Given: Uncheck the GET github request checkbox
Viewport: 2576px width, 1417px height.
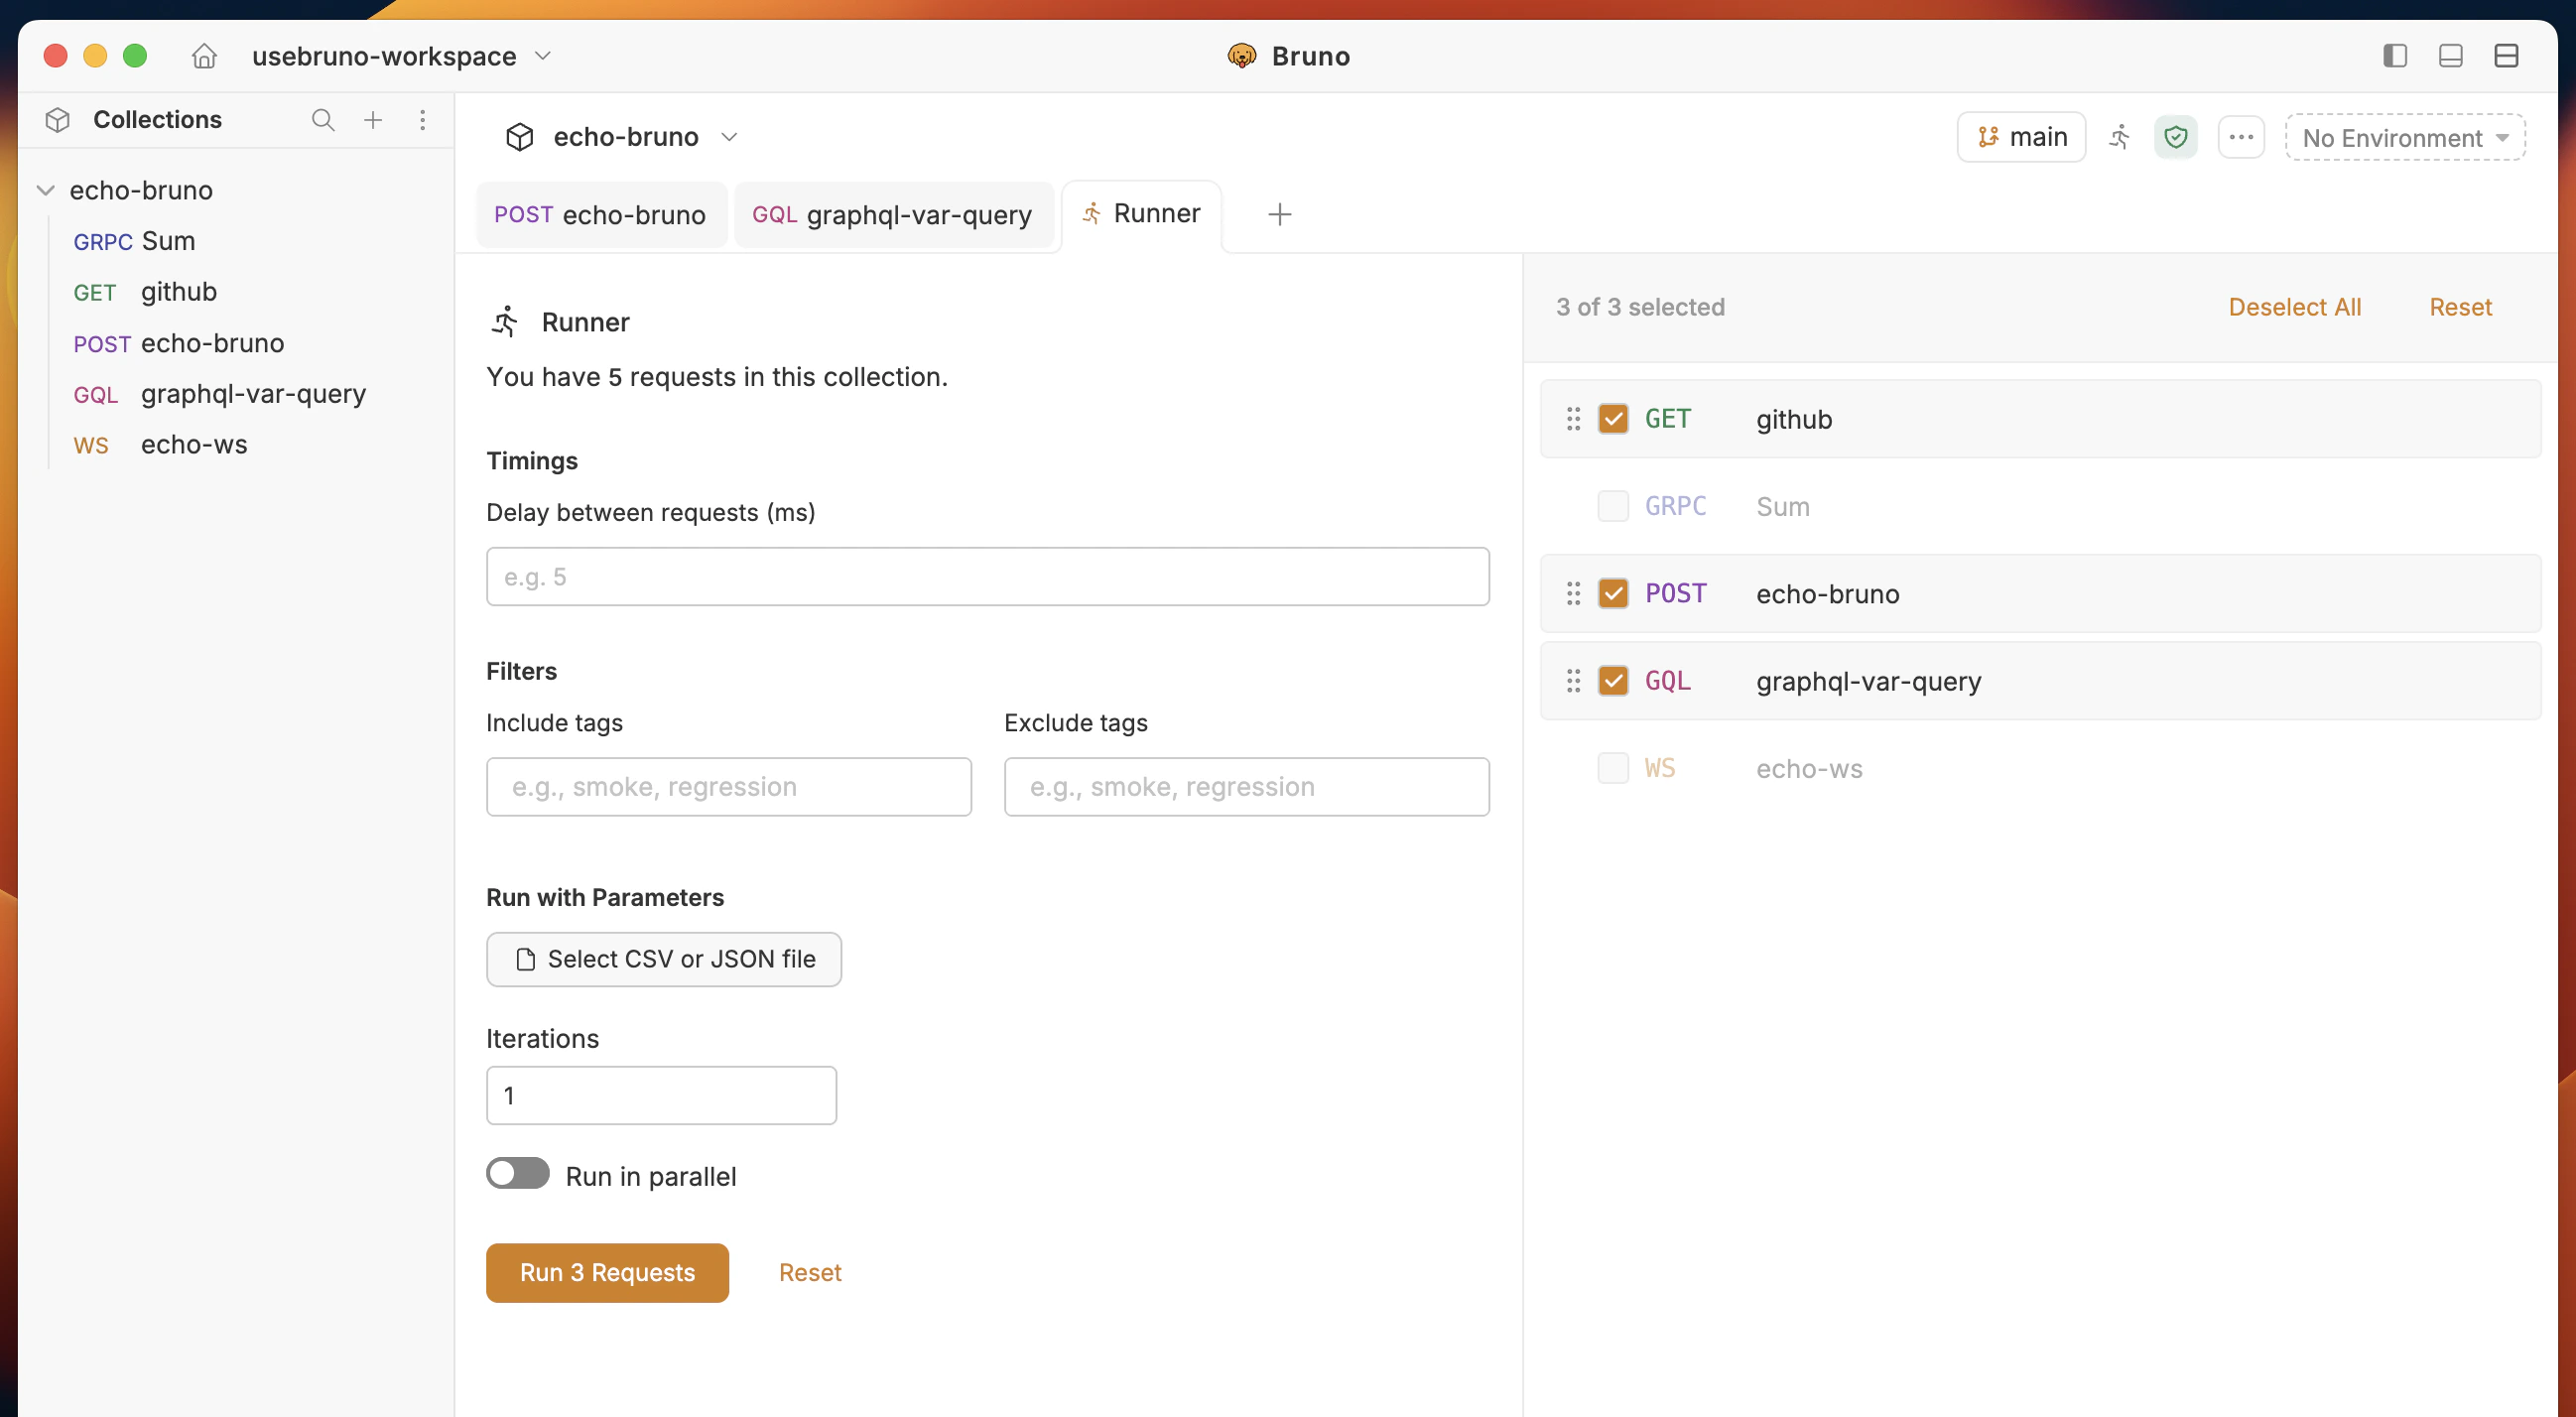Looking at the screenshot, I should [x=1613, y=419].
